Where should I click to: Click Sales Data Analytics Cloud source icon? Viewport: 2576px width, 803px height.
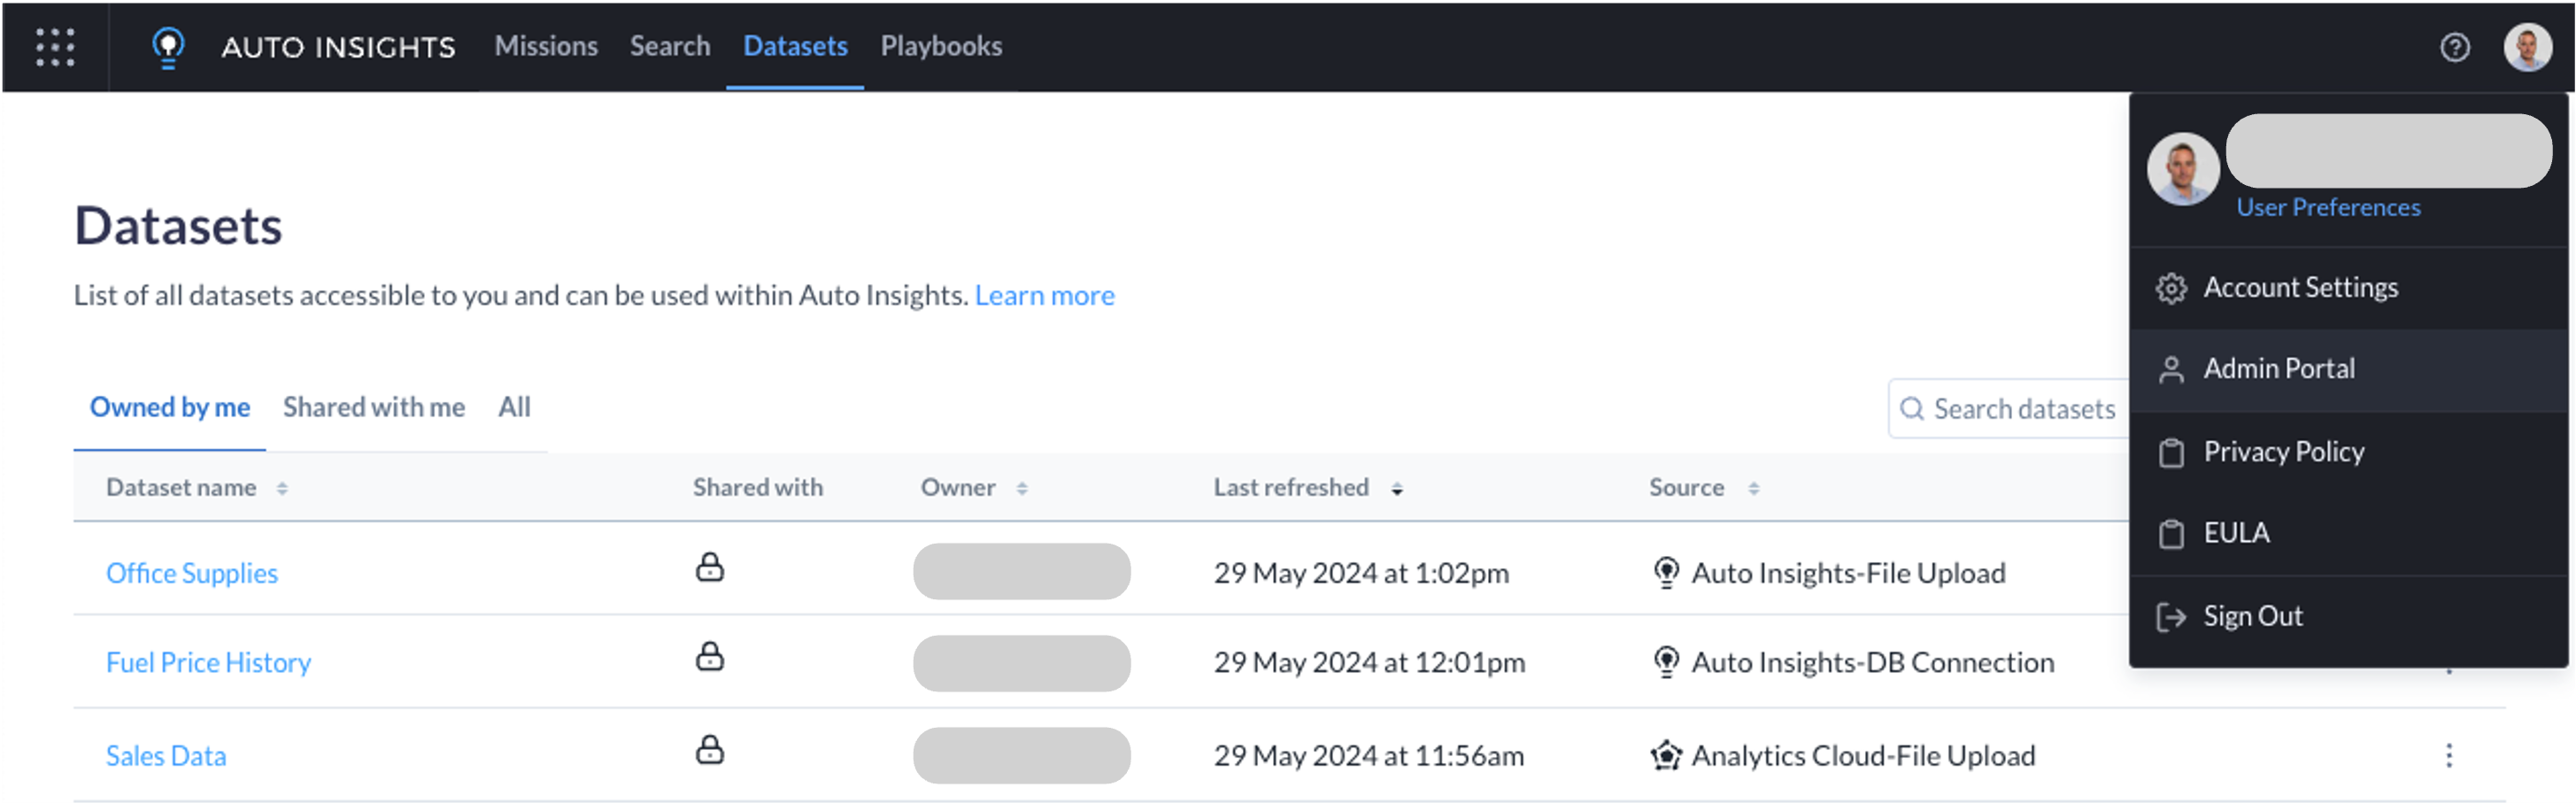pyautogui.click(x=1666, y=756)
